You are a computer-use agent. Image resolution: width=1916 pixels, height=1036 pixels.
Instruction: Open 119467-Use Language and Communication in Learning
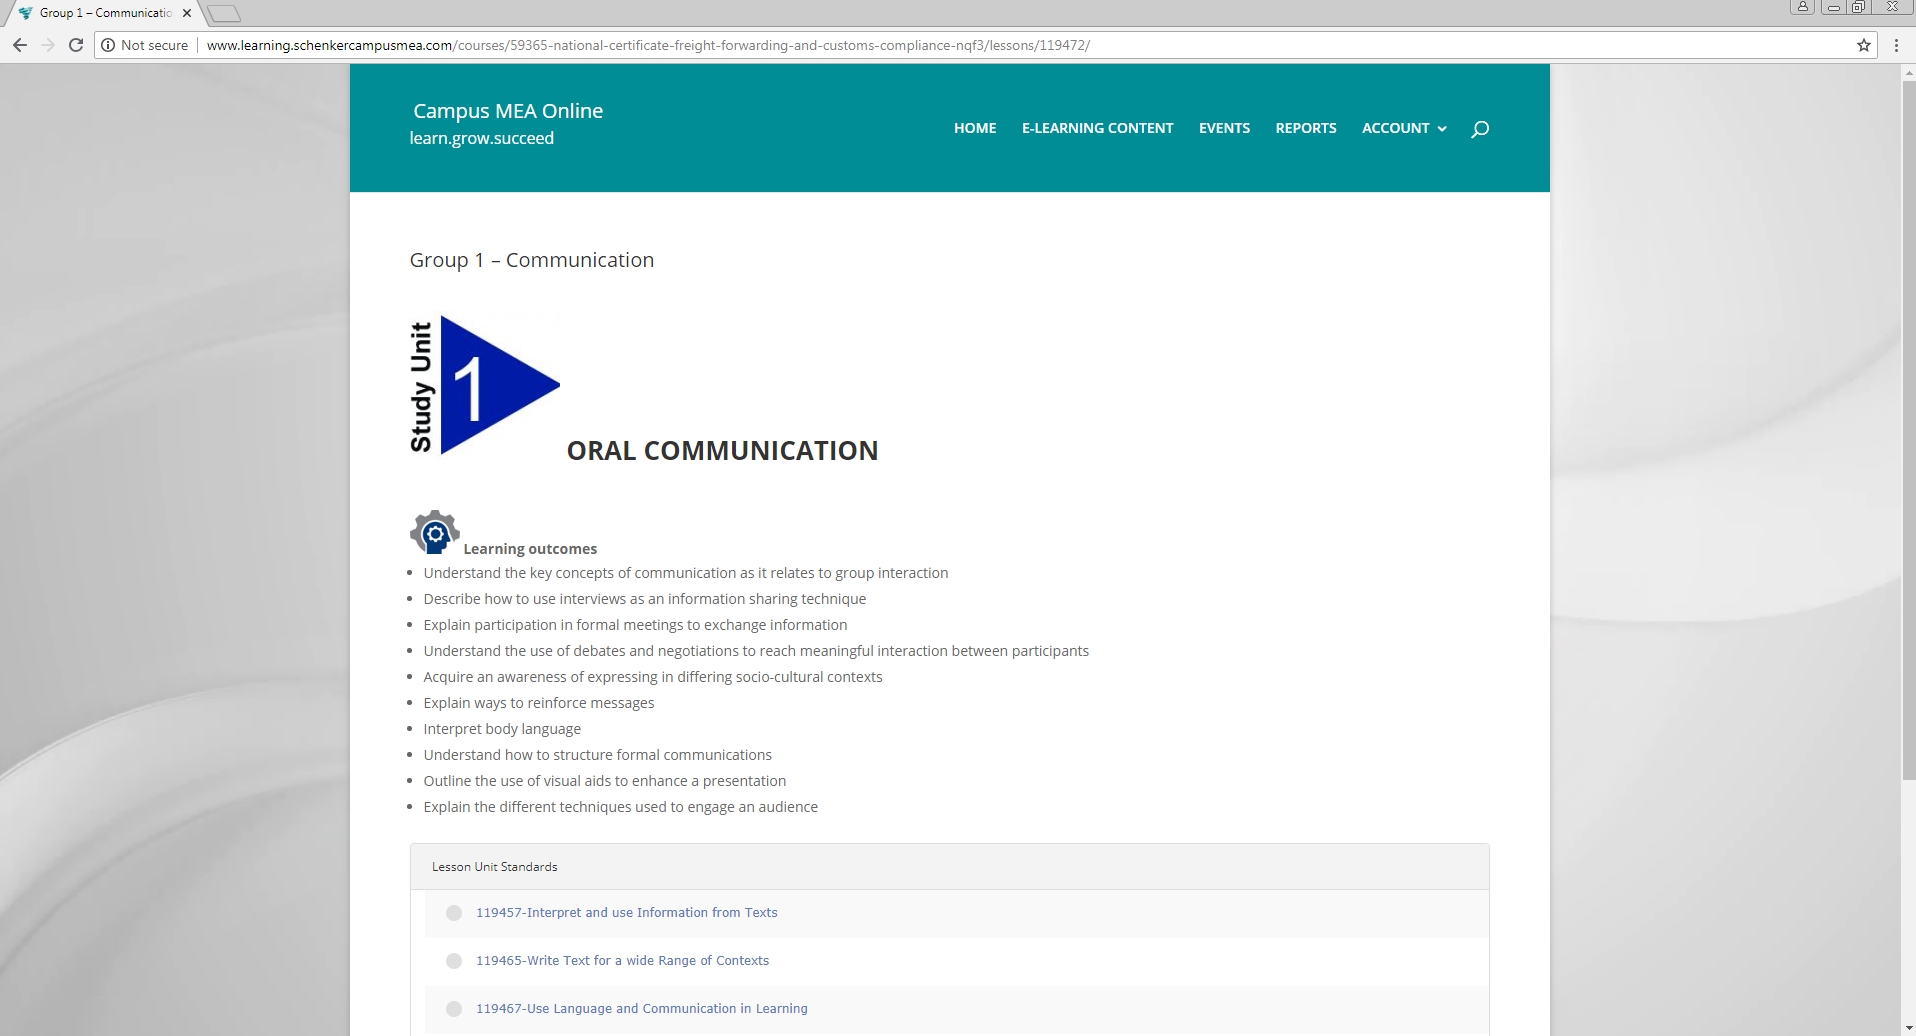pos(641,1008)
